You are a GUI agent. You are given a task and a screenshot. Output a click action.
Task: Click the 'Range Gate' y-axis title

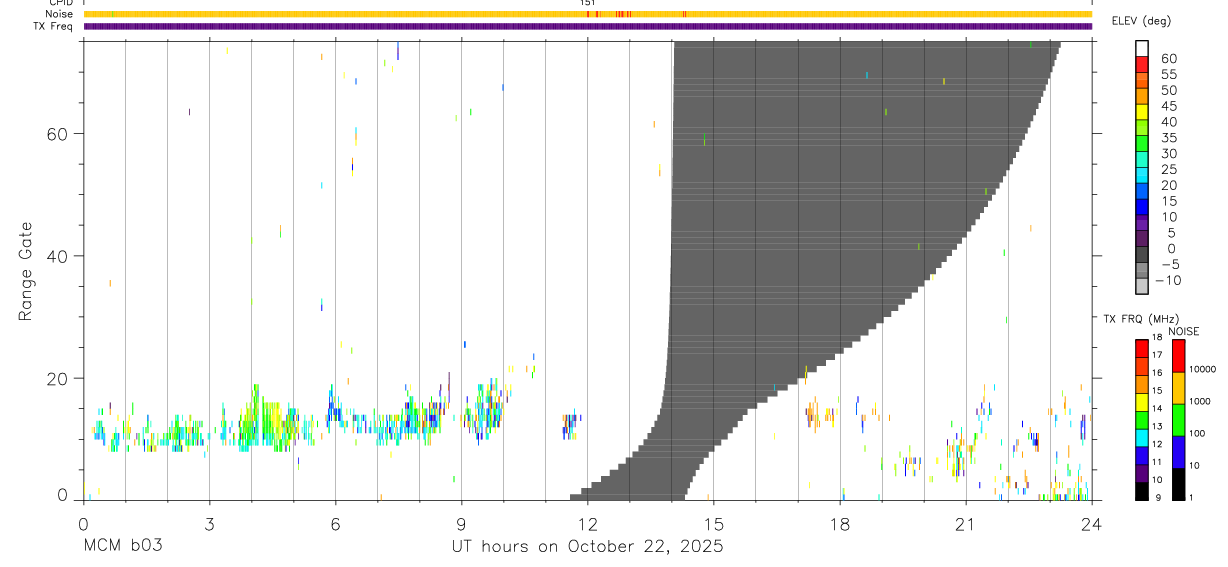[x=26, y=272]
